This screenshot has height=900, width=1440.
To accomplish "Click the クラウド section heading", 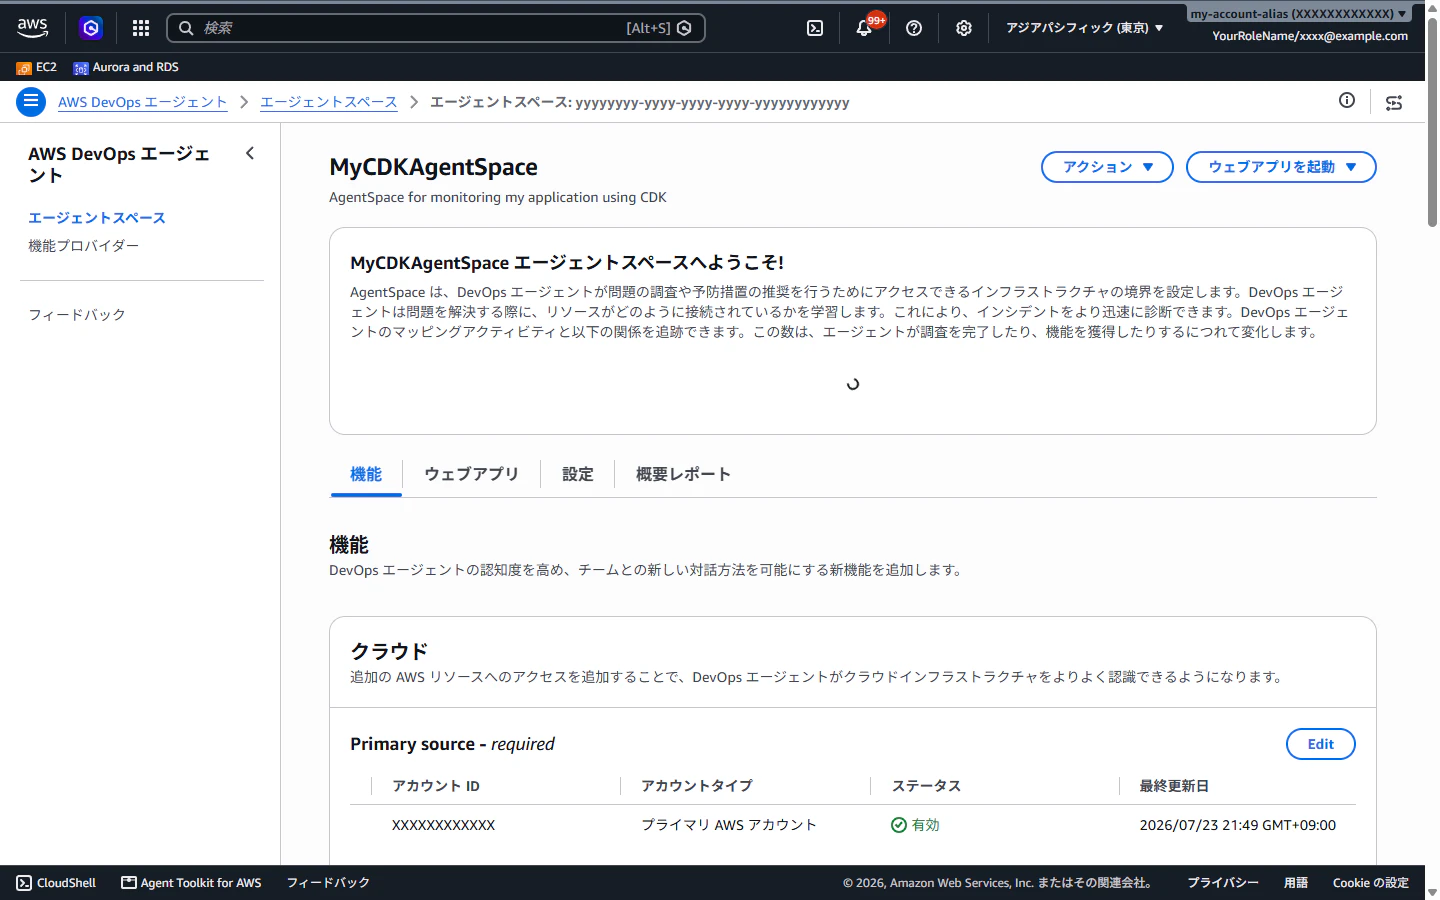I will 389,651.
